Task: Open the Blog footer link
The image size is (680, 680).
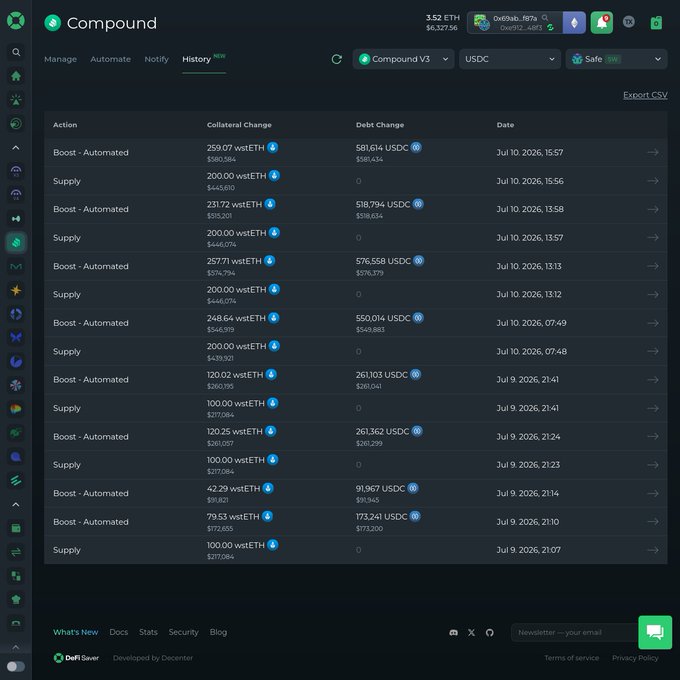Action: [x=218, y=632]
